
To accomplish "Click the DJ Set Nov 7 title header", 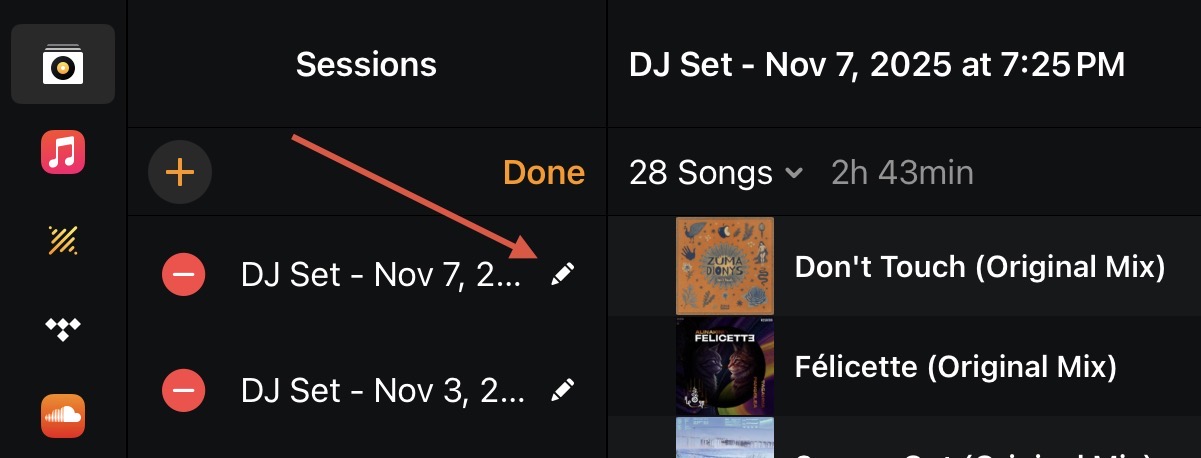I will pyautogui.click(x=877, y=65).
